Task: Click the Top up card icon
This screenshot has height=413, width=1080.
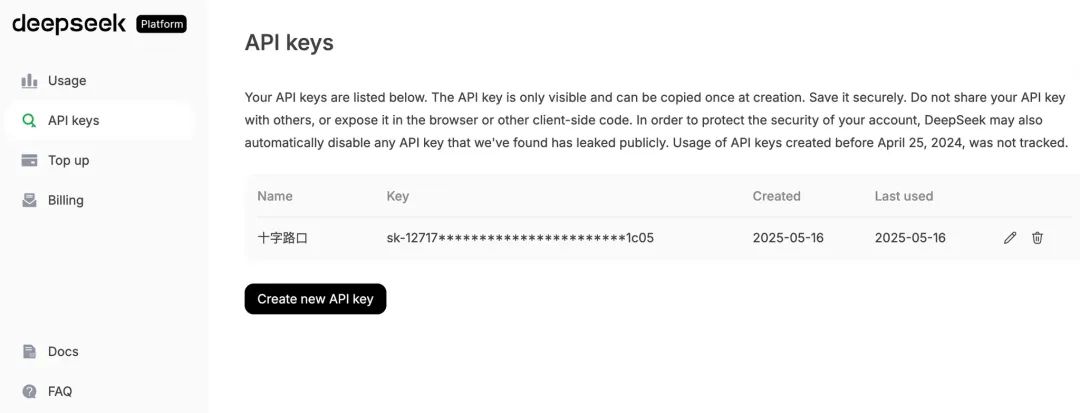Action: click(x=29, y=161)
